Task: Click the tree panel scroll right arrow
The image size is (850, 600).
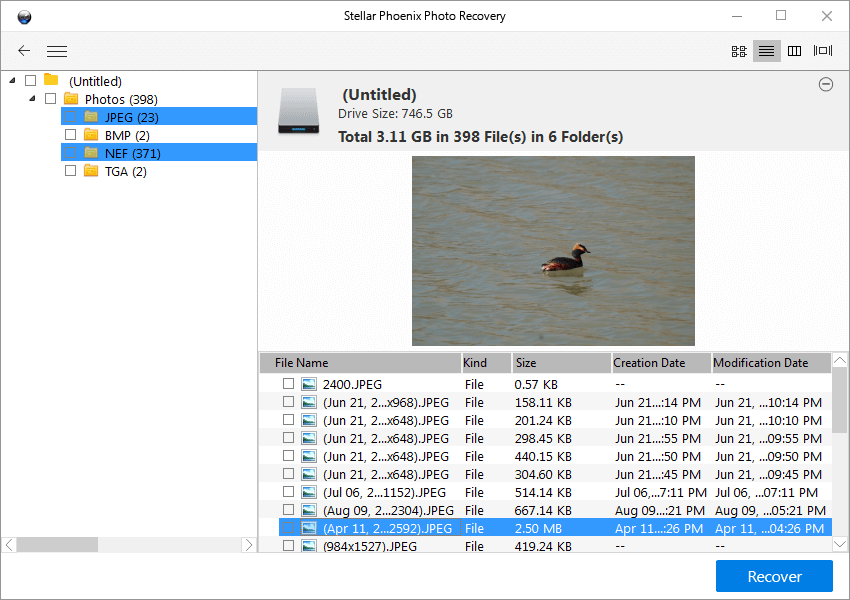Action: tap(248, 545)
